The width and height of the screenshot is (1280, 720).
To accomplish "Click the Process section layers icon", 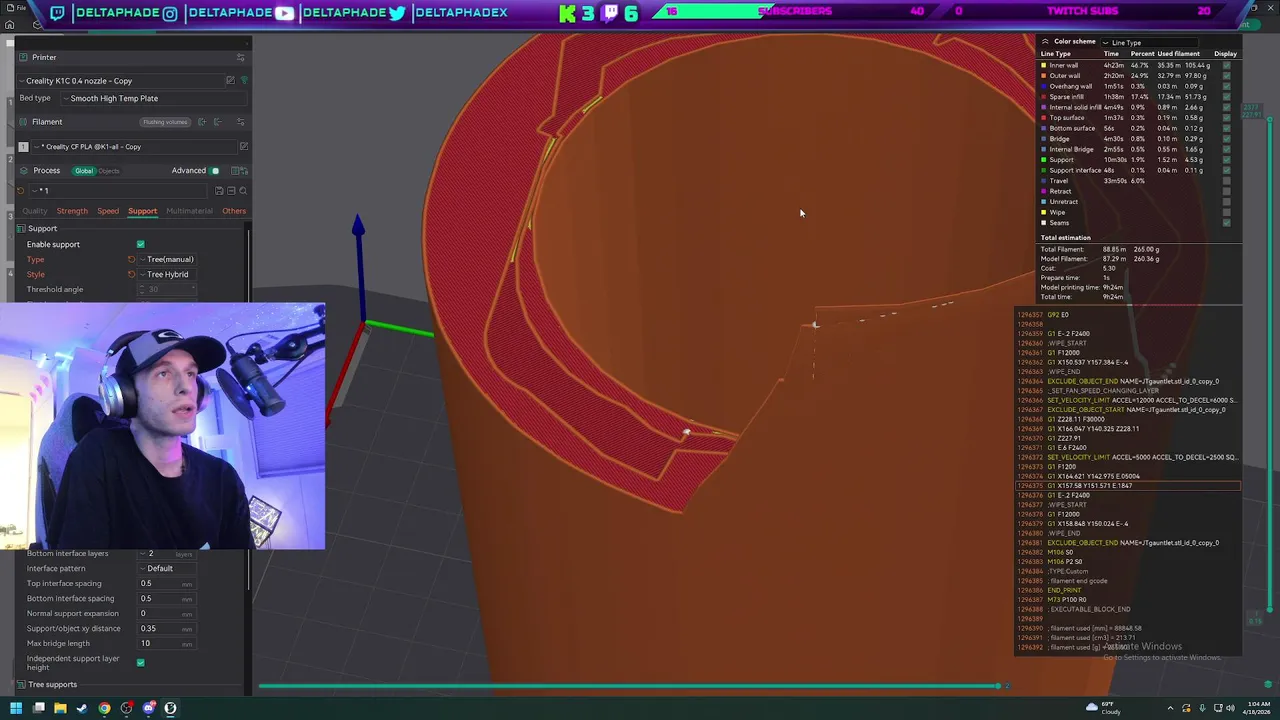I will pos(22,170).
